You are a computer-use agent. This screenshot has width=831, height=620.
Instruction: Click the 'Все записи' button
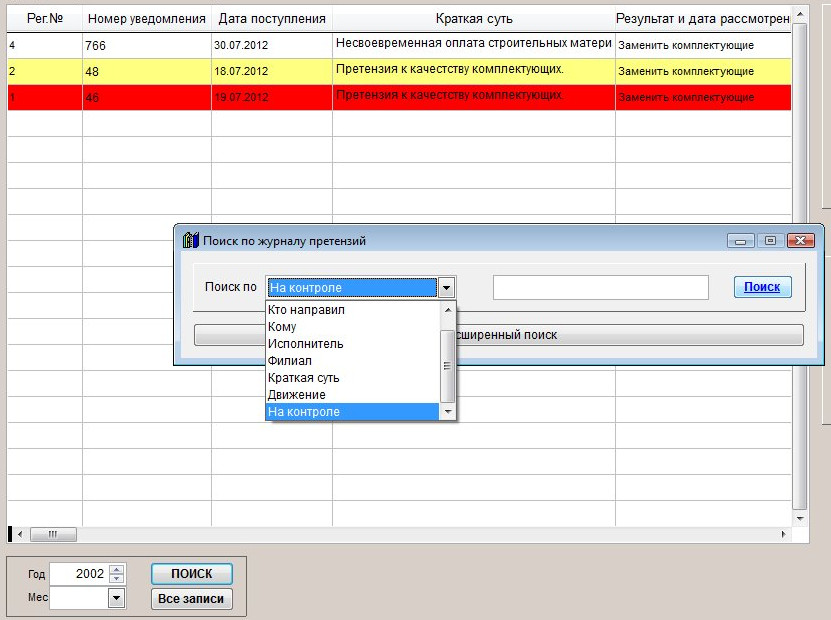[x=191, y=599]
